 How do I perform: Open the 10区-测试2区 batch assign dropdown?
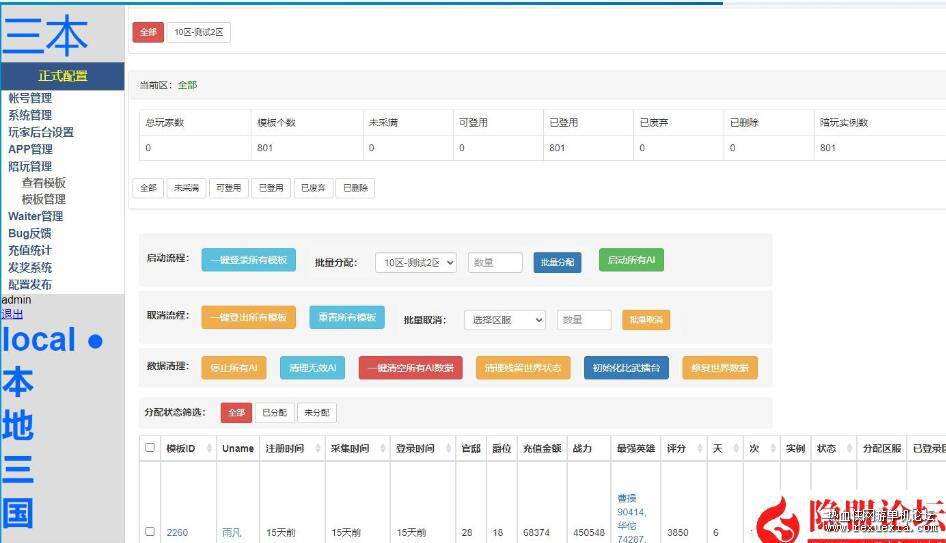(416, 262)
